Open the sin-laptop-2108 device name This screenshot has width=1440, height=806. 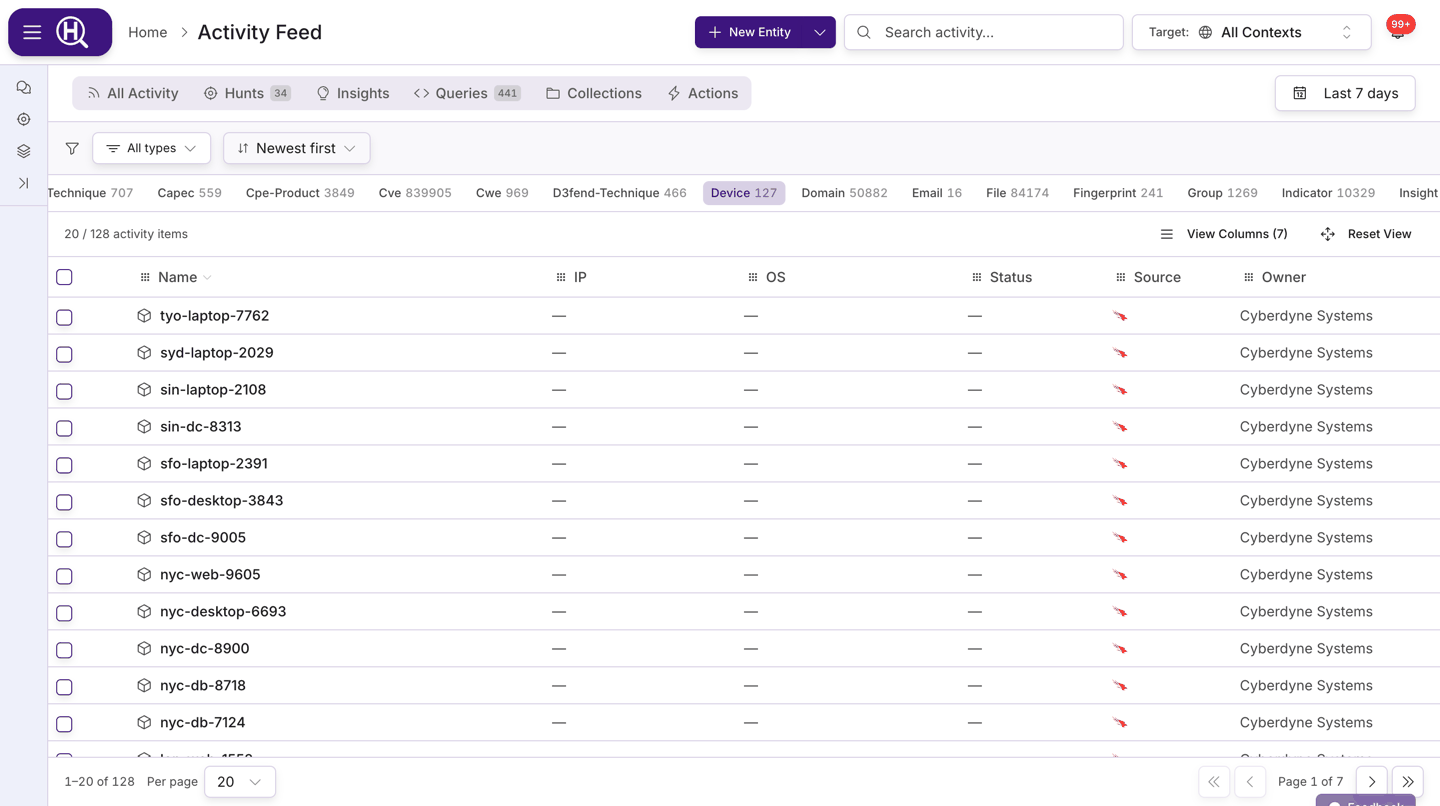pyautogui.click(x=213, y=389)
